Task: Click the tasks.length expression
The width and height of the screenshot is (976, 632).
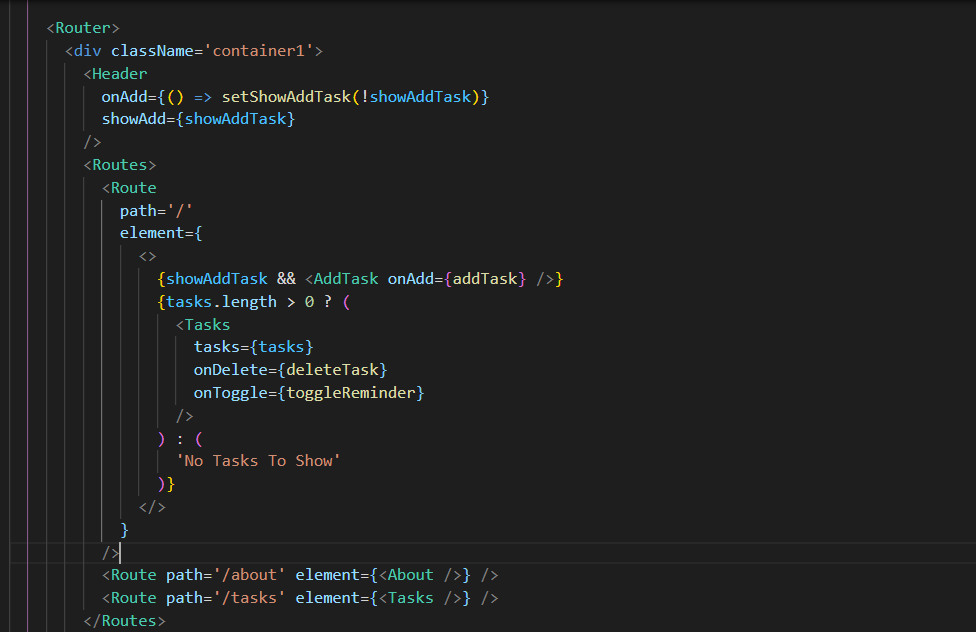Action: (221, 302)
